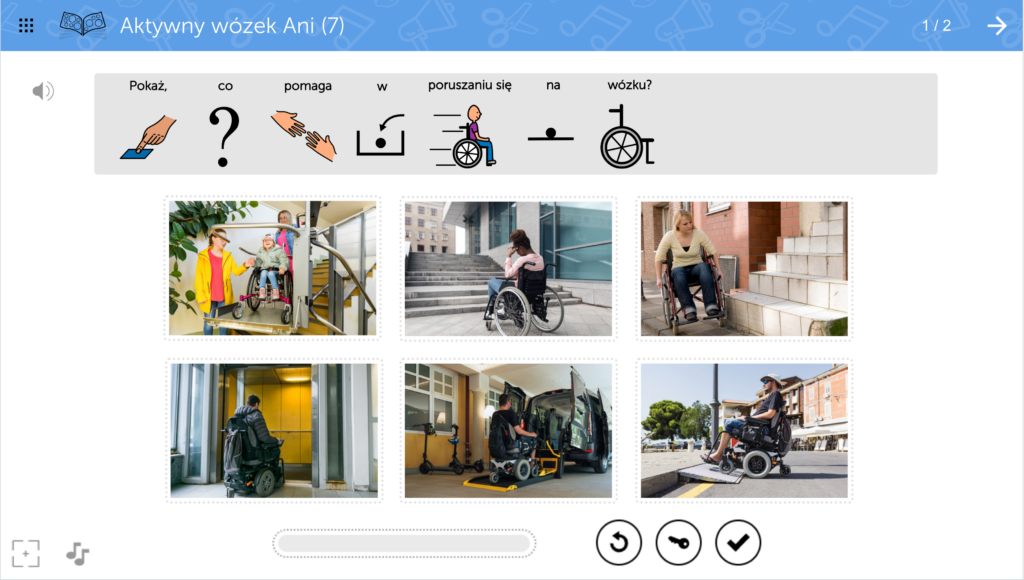Go to next page with arrow
Viewport: 1024px width, 580px height.
(996, 26)
